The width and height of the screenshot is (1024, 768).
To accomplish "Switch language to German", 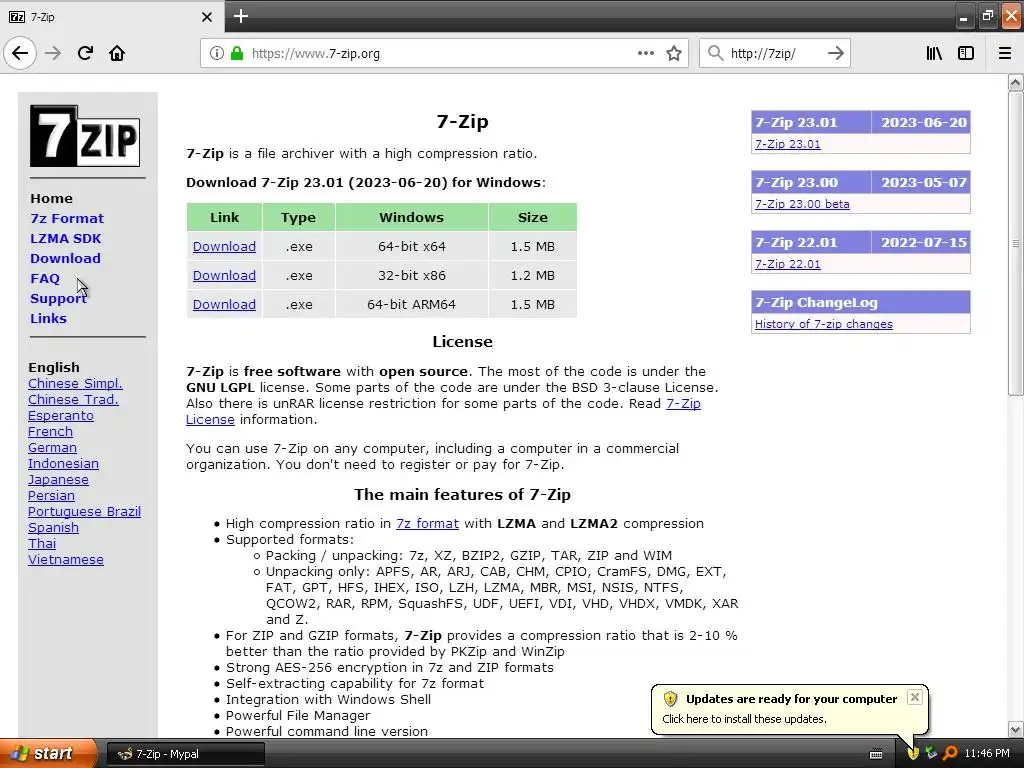I will 52,447.
